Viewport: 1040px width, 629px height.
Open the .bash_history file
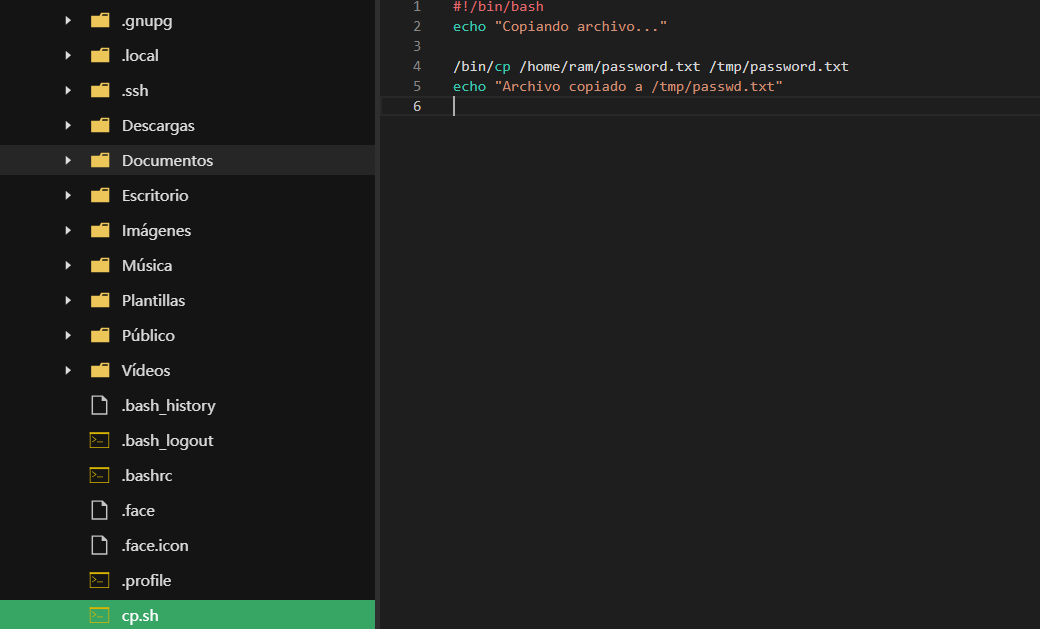[168, 406]
